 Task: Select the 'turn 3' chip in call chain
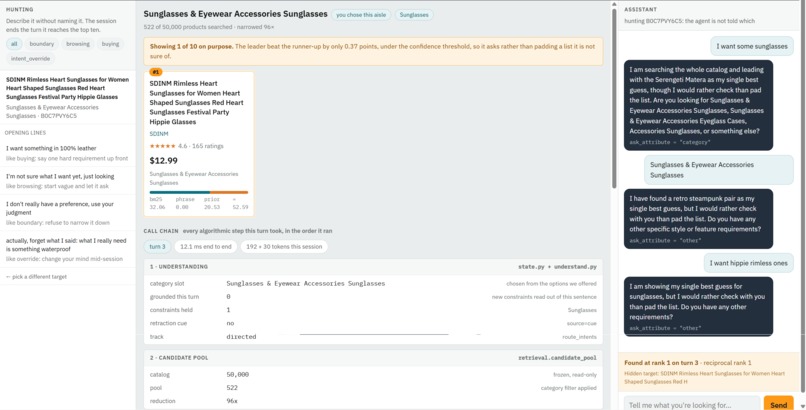[x=157, y=247]
